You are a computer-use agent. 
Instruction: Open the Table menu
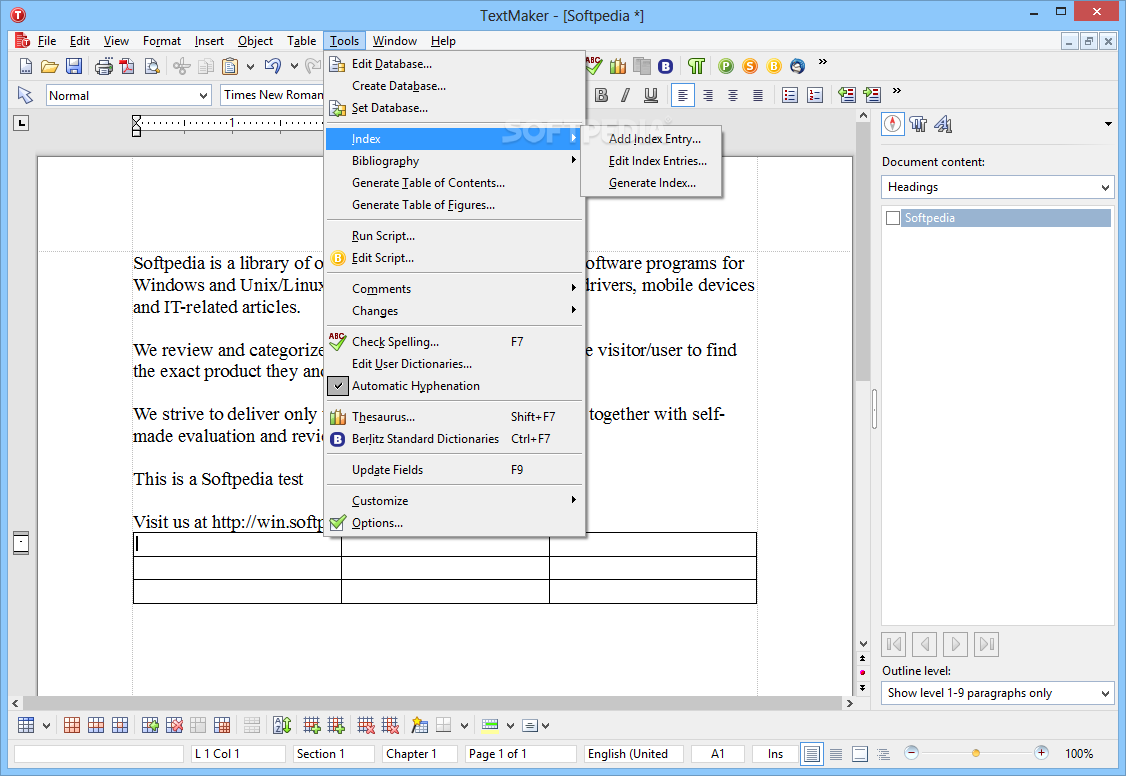pyautogui.click(x=301, y=41)
